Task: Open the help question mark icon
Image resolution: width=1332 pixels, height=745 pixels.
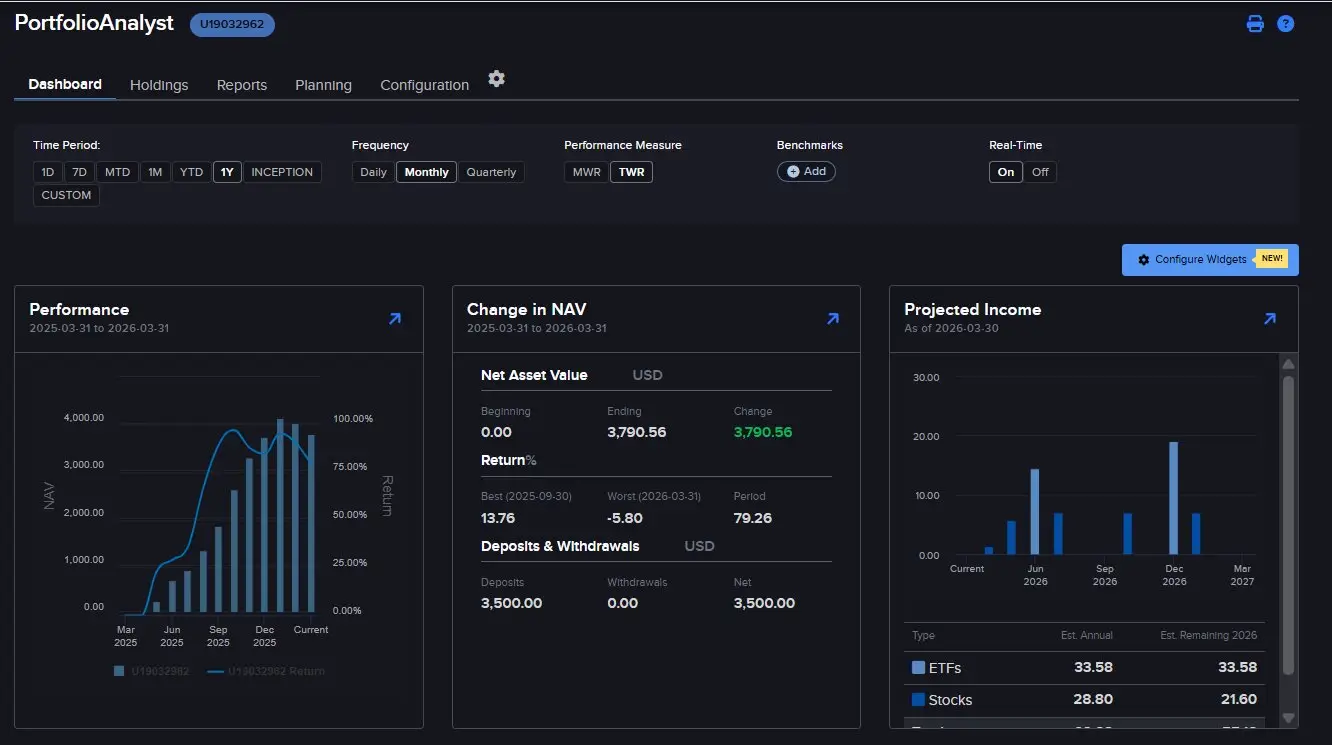Action: coord(1286,24)
